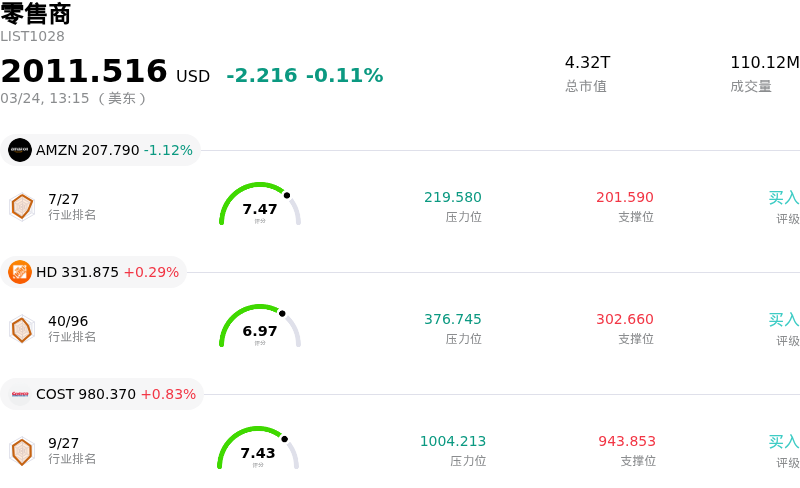Screen dimensions: 800x488
Task: Click the COST 买入 rating link
Action: click(x=783, y=442)
